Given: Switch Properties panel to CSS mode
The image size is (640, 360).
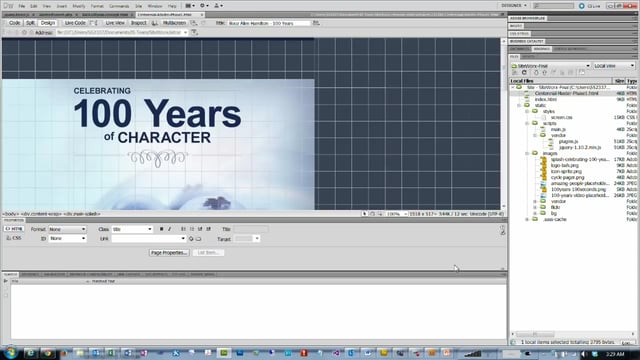Looking at the screenshot, I should [14, 238].
